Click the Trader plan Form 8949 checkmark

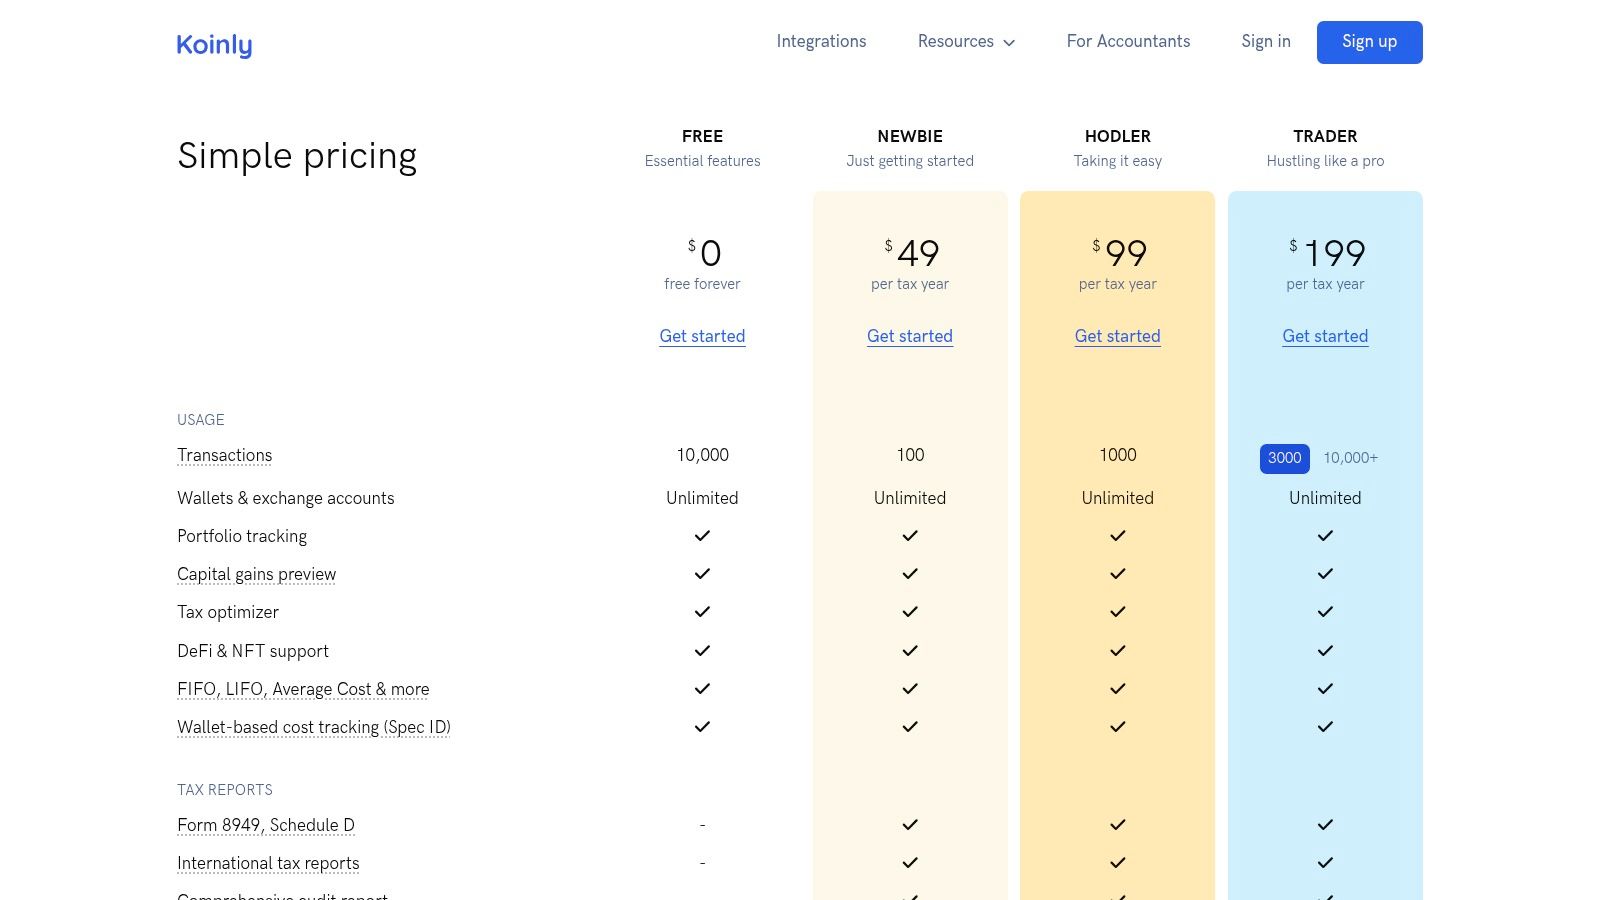pyautogui.click(x=1325, y=825)
